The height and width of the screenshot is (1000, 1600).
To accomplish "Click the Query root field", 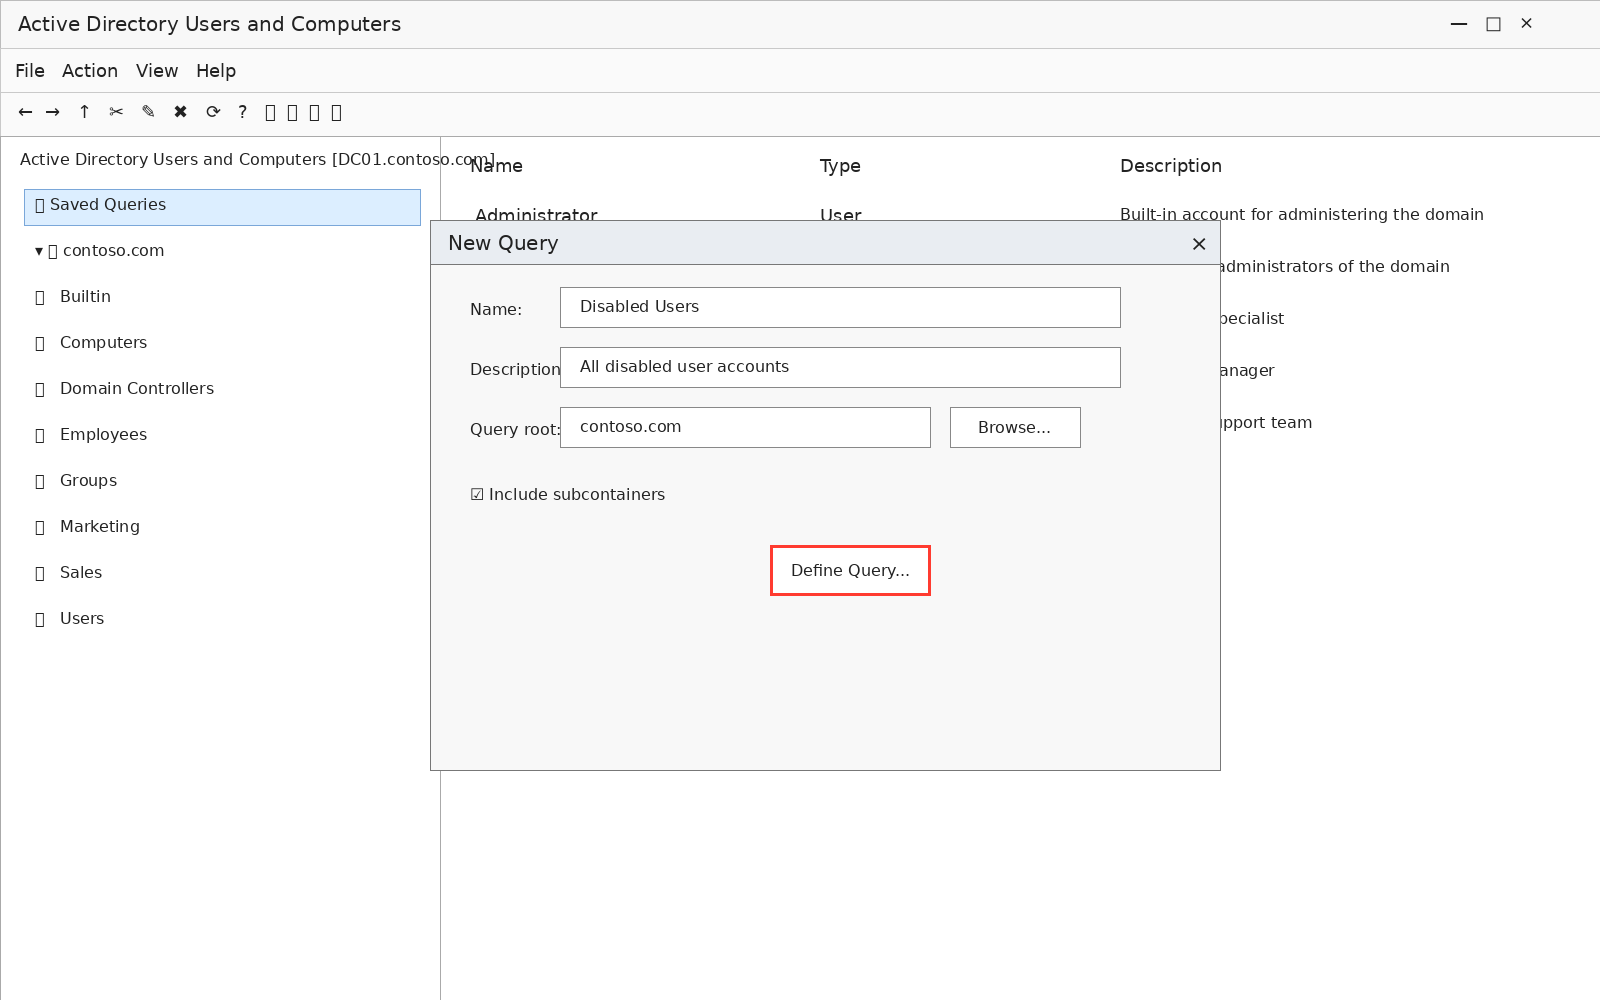I will point(745,428).
